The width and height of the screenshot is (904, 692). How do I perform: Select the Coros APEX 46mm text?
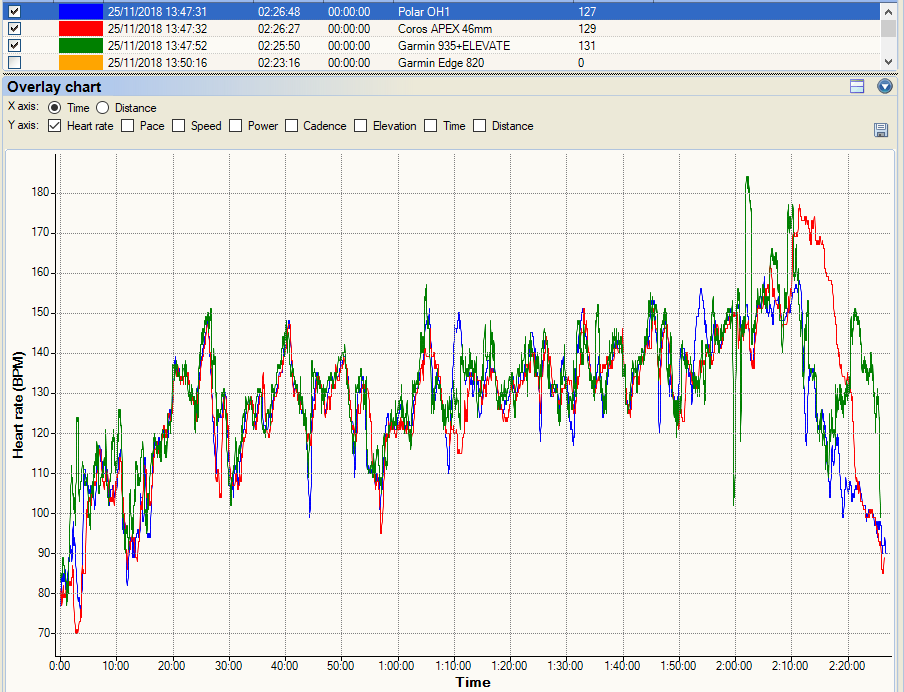pyautogui.click(x=445, y=28)
